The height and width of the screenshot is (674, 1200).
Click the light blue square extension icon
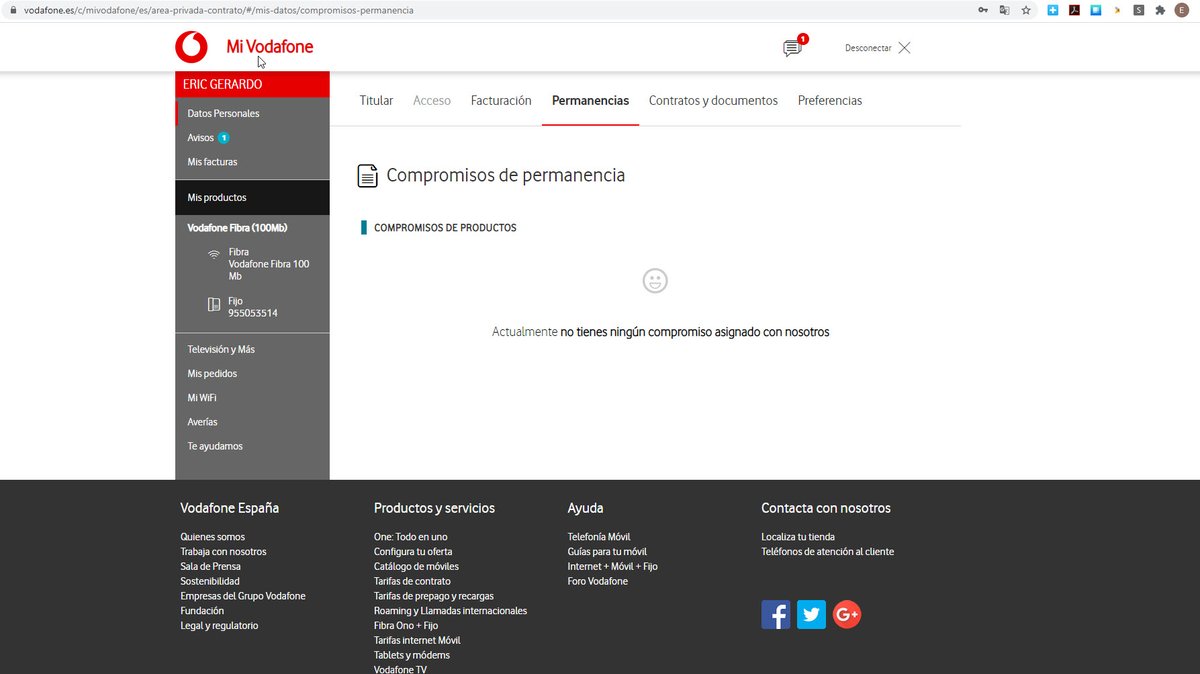tap(1096, 10)
